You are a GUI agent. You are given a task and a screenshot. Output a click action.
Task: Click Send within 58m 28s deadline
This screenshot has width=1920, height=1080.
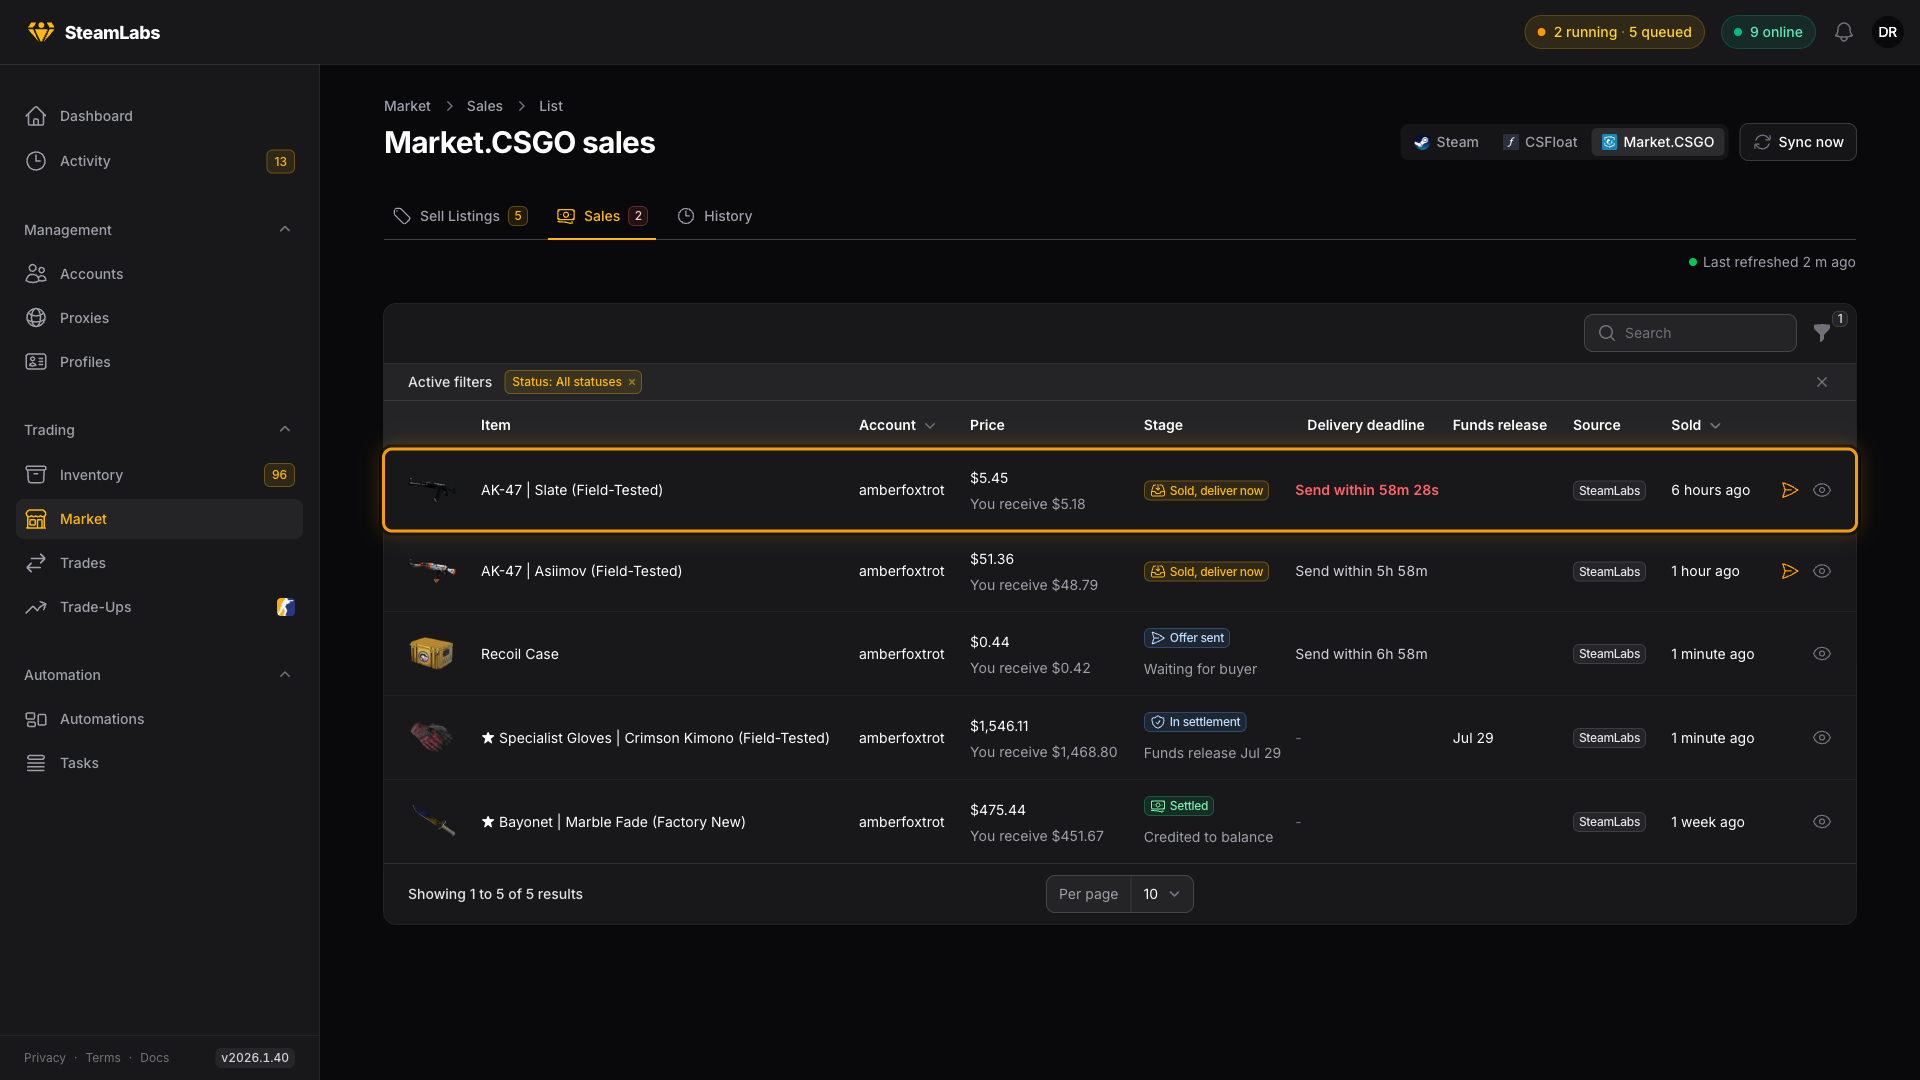[x=1367, y=490]
